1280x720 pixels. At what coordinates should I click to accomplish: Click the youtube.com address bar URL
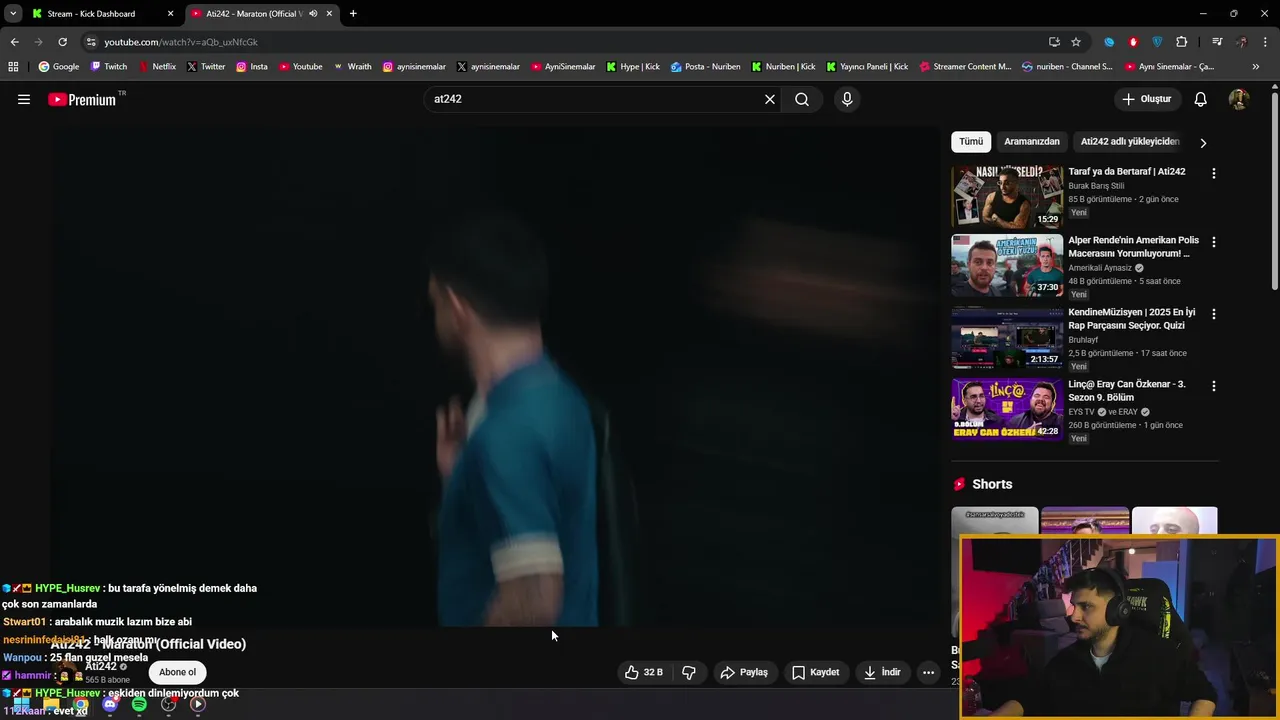tap(181, 42)
